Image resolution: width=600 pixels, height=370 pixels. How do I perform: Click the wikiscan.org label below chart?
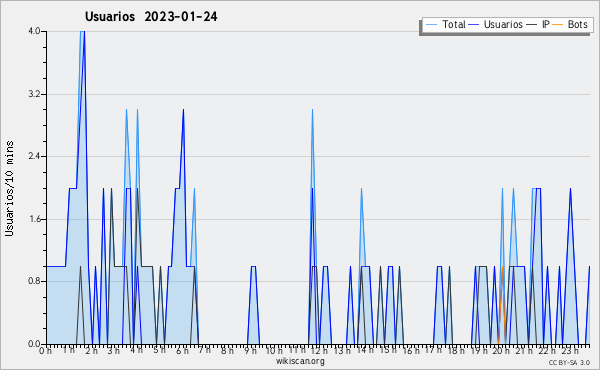pos(300,361)
